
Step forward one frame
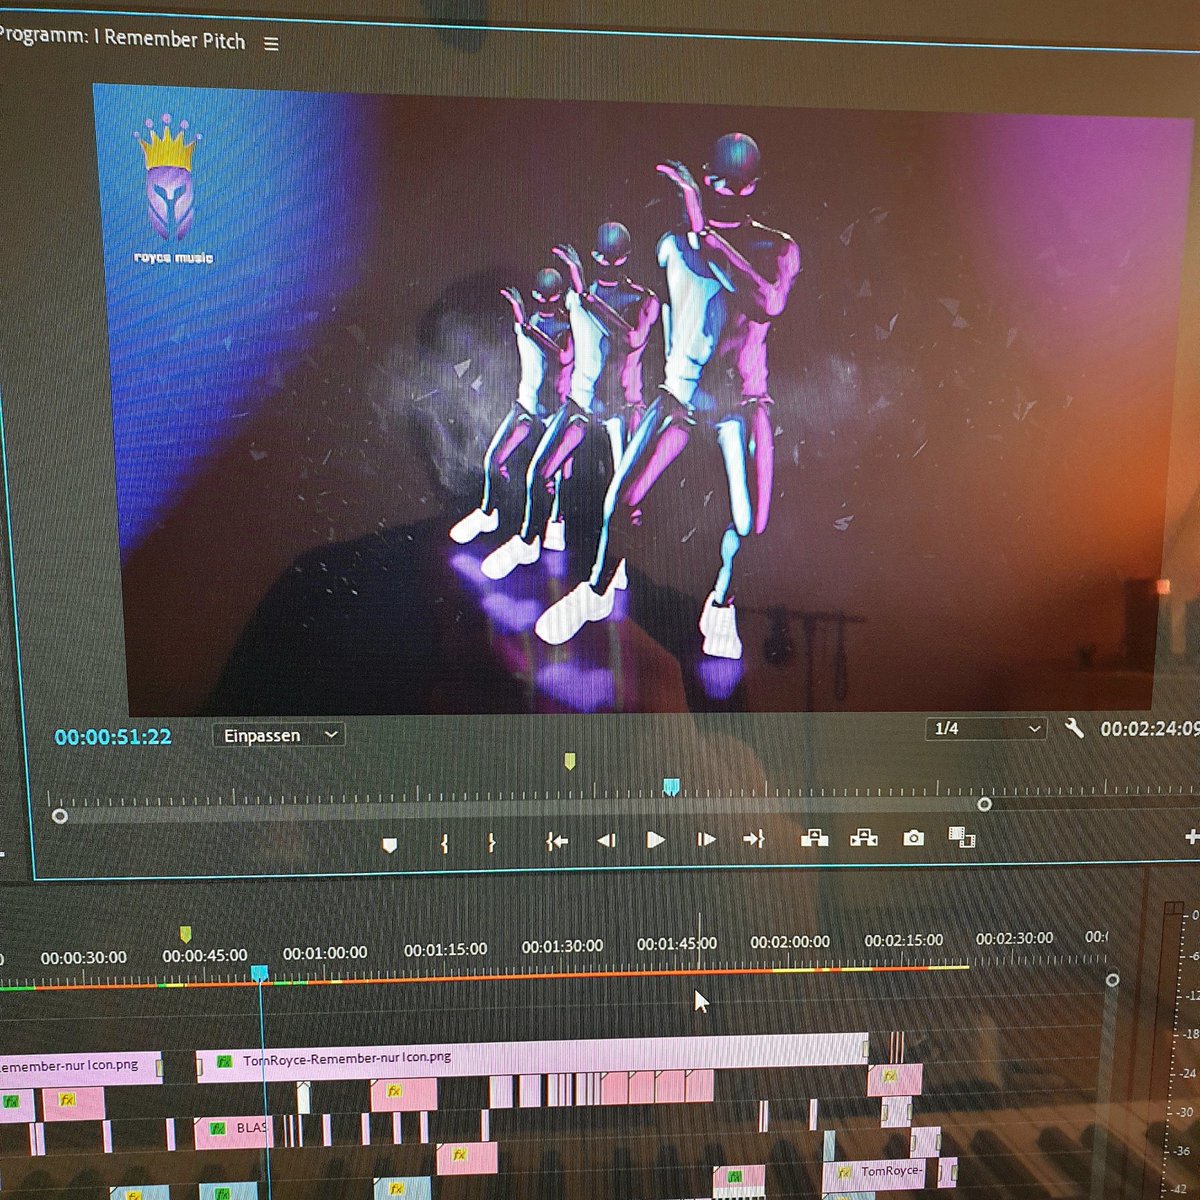tap(706, 839)
